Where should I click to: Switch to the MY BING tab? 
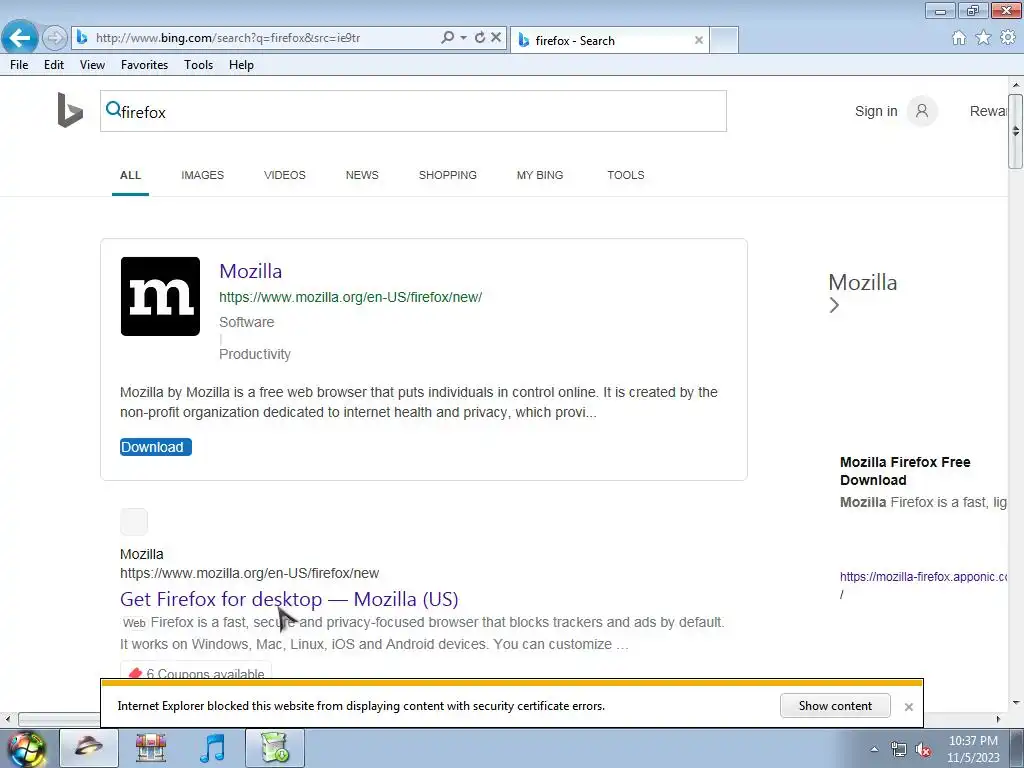click(x=540, y=175)
